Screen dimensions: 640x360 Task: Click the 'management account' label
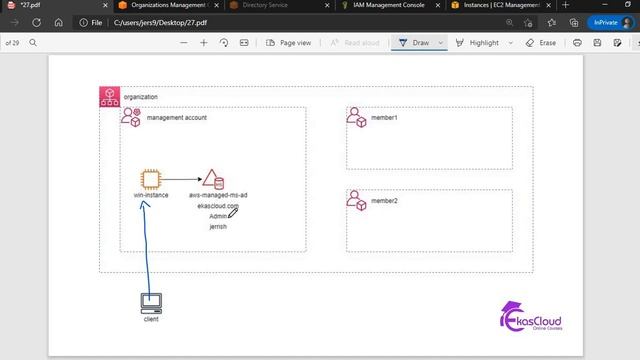[177, 118]
